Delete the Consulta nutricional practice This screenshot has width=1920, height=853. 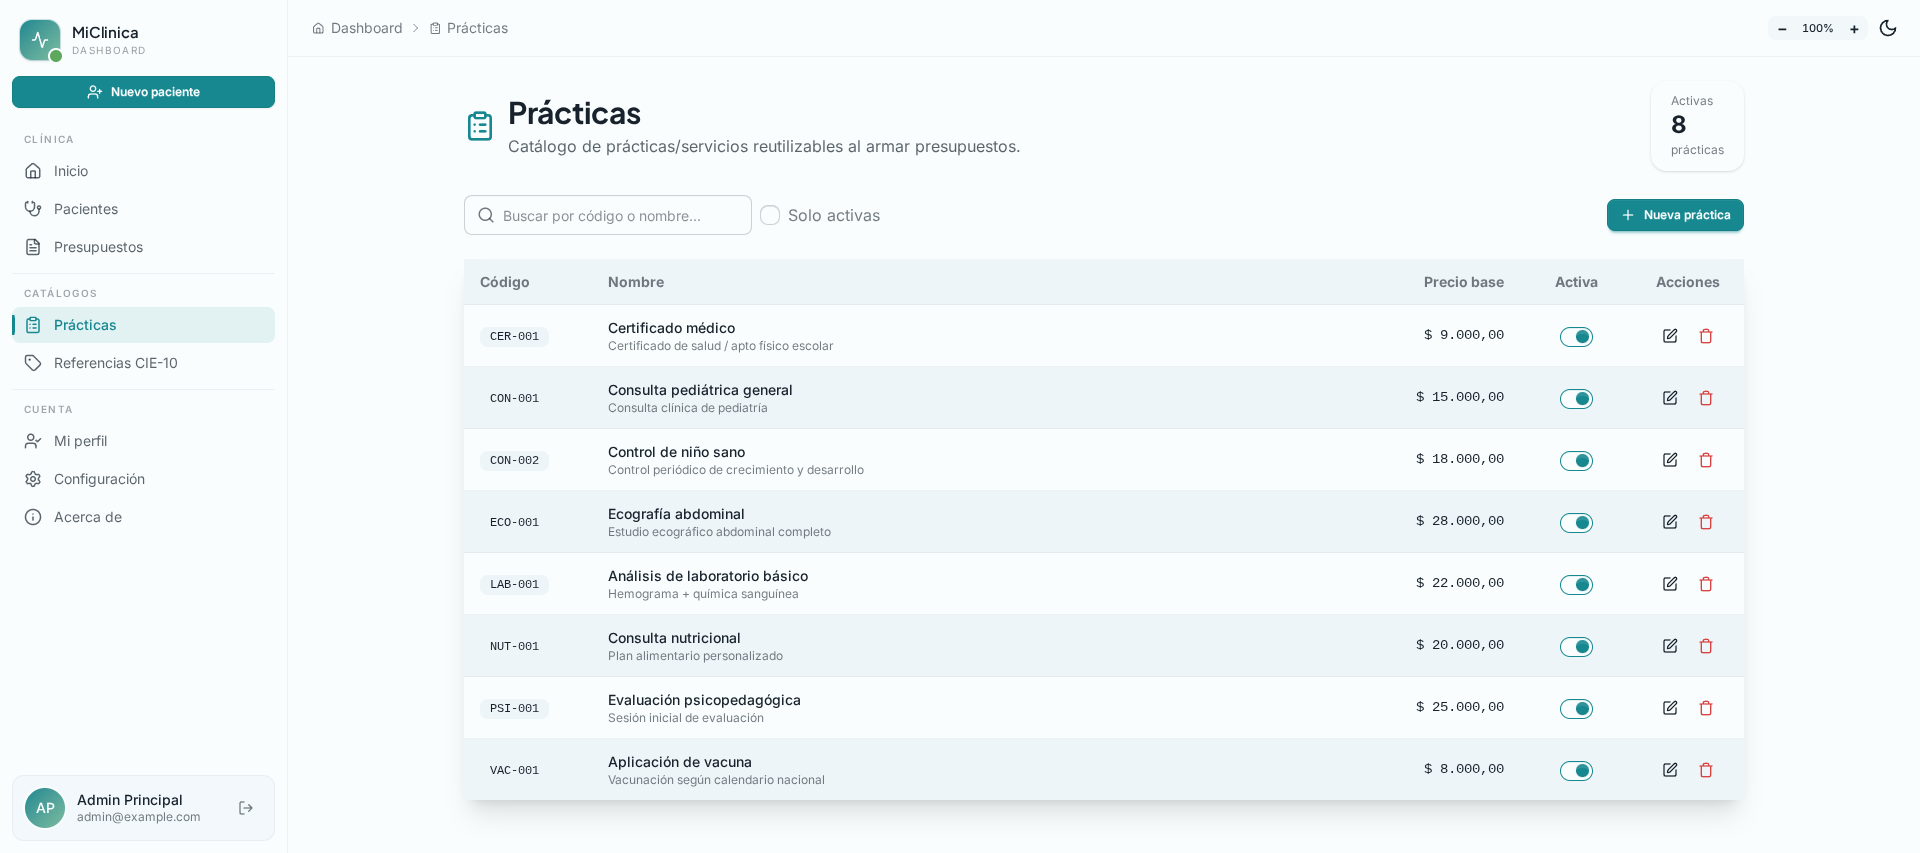coord(1706,646)
